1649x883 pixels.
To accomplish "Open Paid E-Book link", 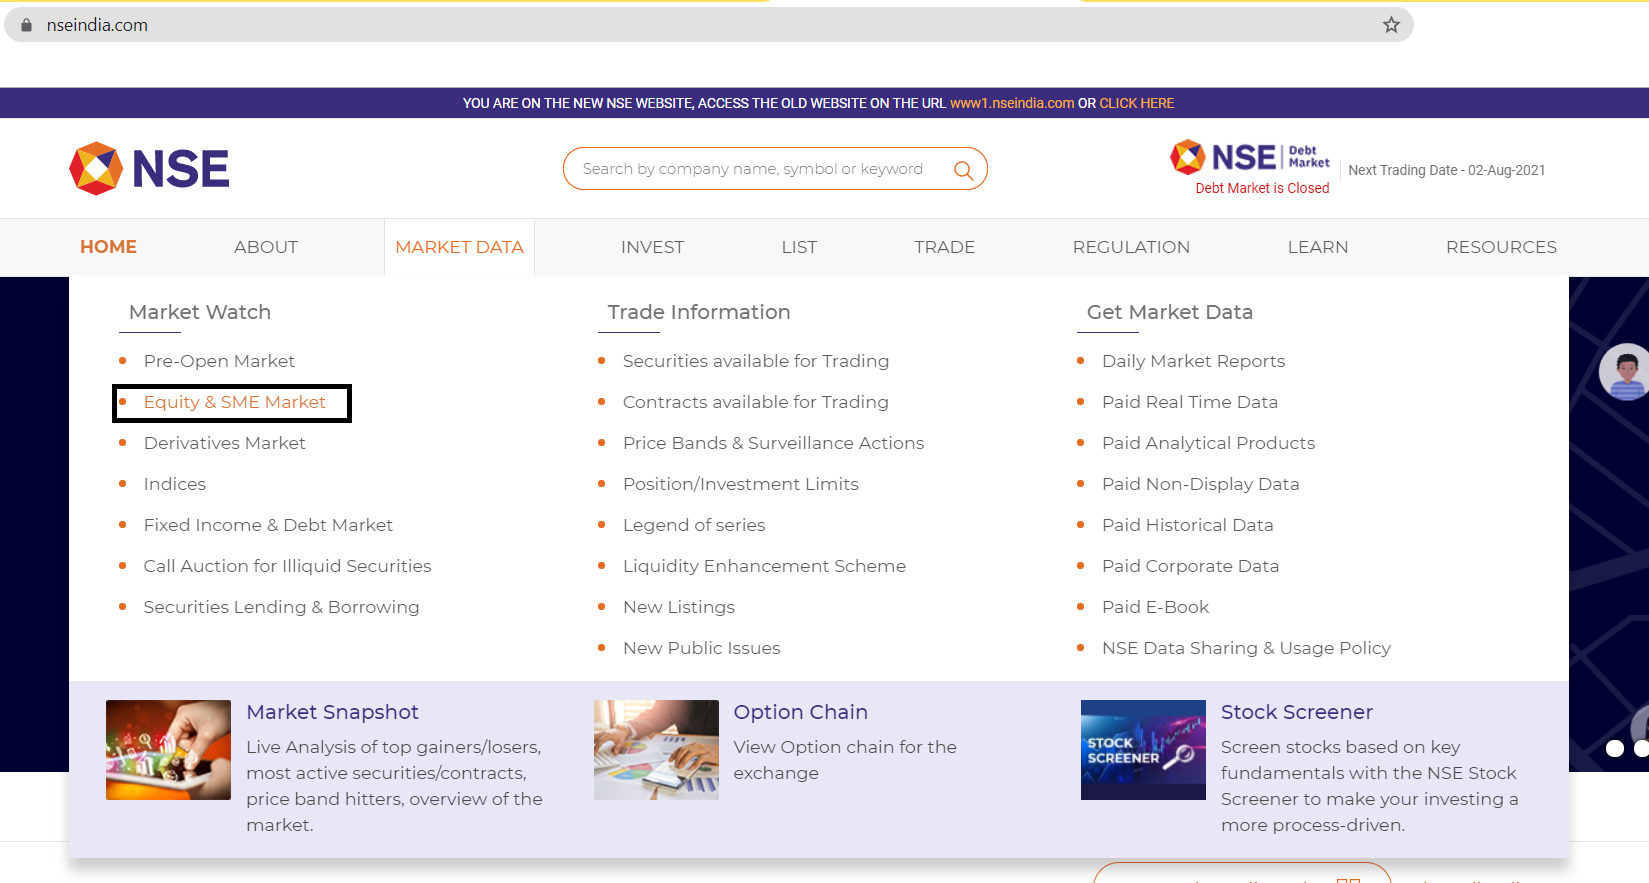I will (1155, 607).
